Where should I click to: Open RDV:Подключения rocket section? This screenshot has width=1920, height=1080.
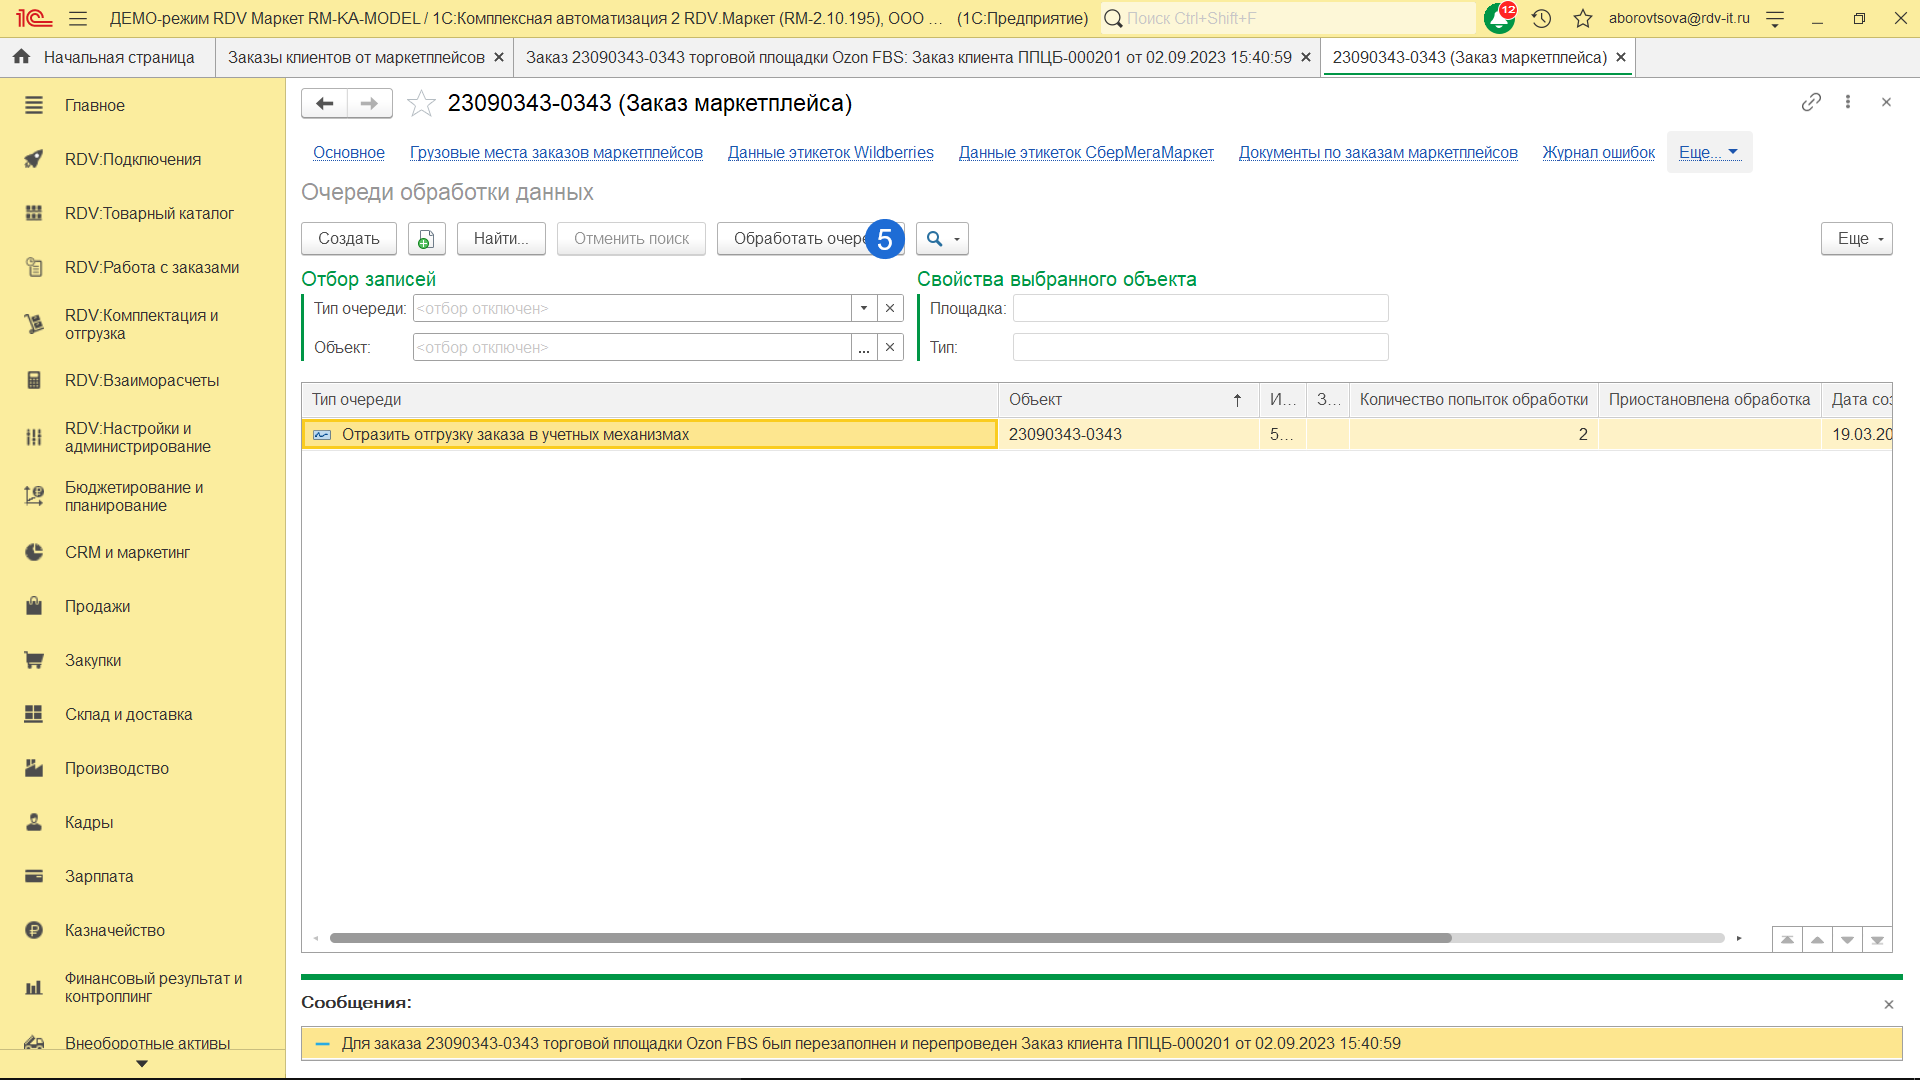pos(132,159)
